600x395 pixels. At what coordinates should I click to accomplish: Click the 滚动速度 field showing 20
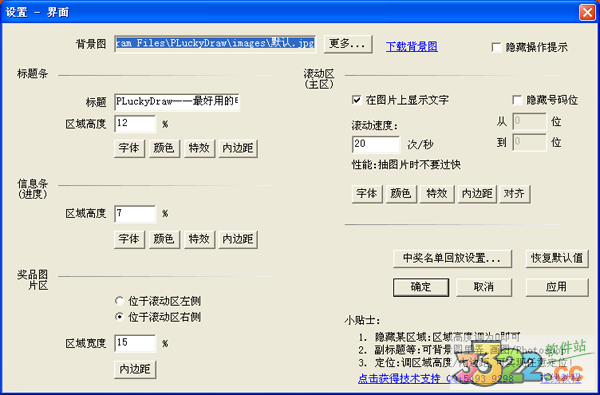click(376, 144)
